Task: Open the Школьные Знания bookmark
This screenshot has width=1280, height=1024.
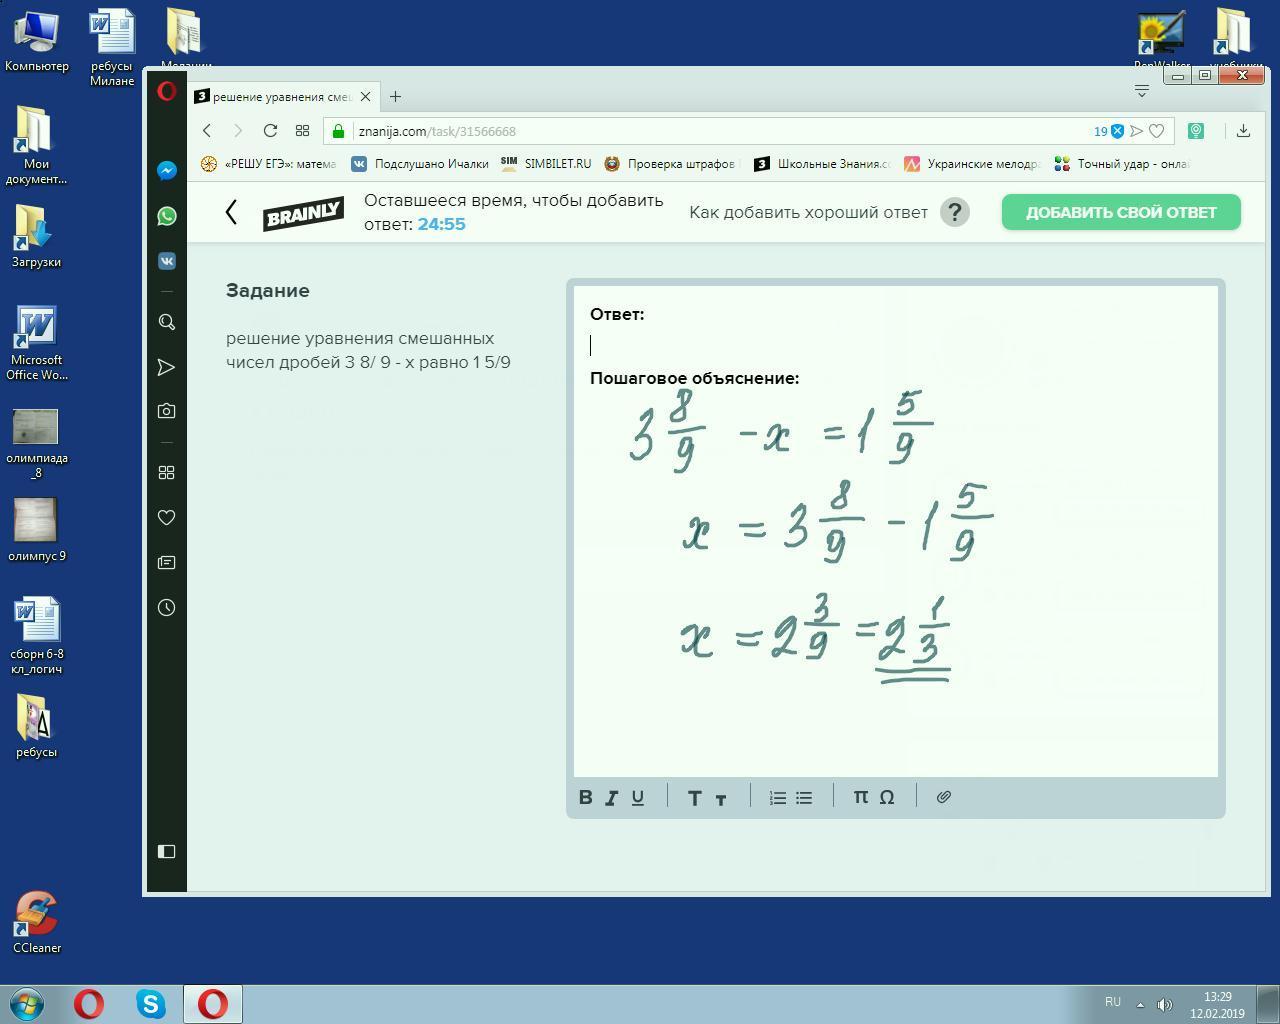Action: (821, 164)
